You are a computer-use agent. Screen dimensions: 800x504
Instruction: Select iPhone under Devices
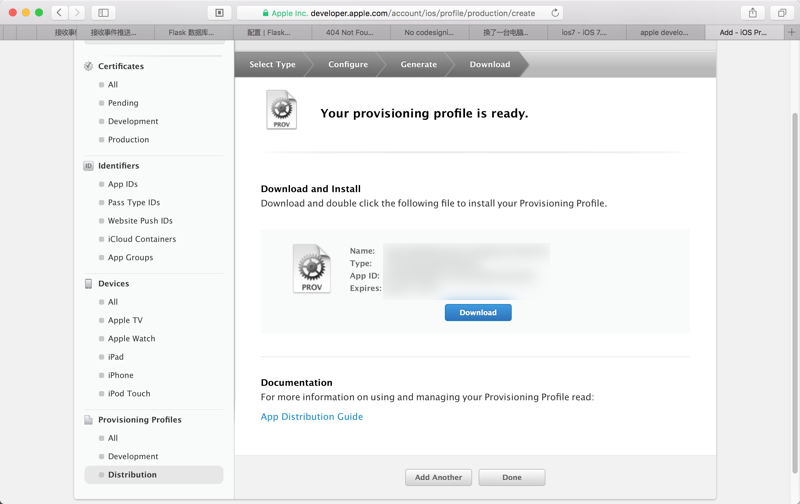(x=120, y=375)
